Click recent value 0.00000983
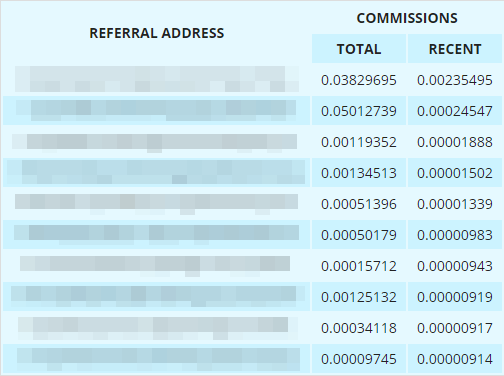 tap(455, 235)
